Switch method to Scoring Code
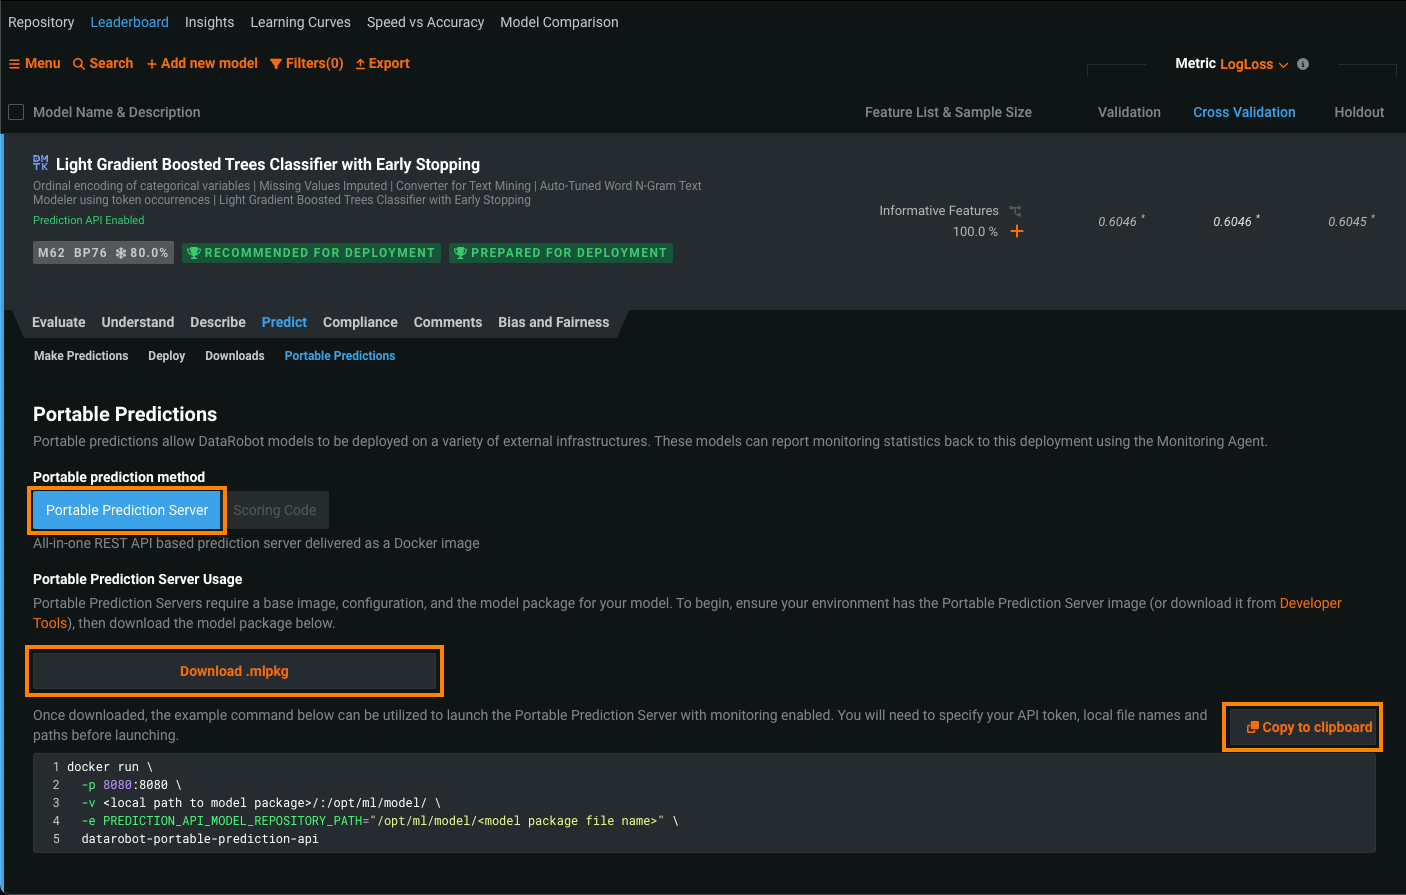The height and width of the screenshot is (895, 1406). click(x=275, y=510)
